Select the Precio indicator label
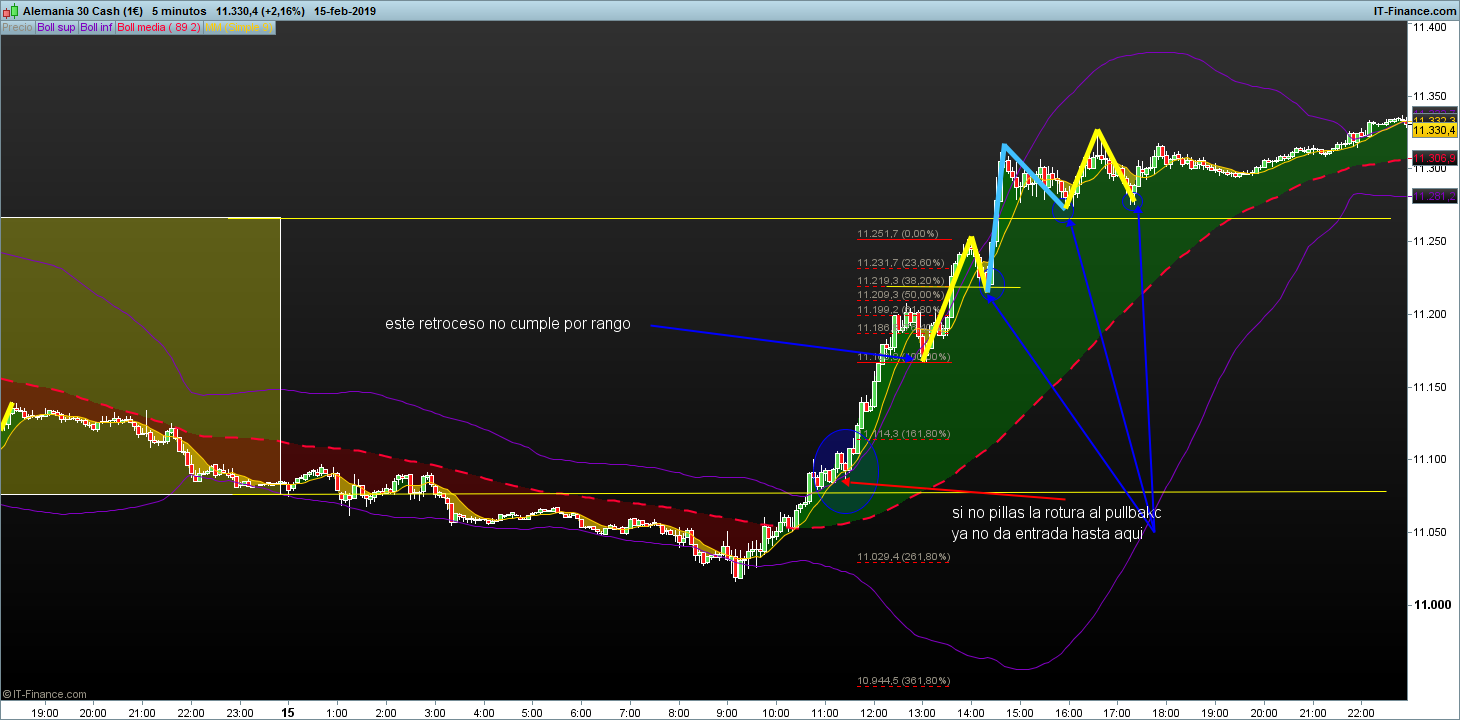The image size is (1460, 720). coord(17,28)
